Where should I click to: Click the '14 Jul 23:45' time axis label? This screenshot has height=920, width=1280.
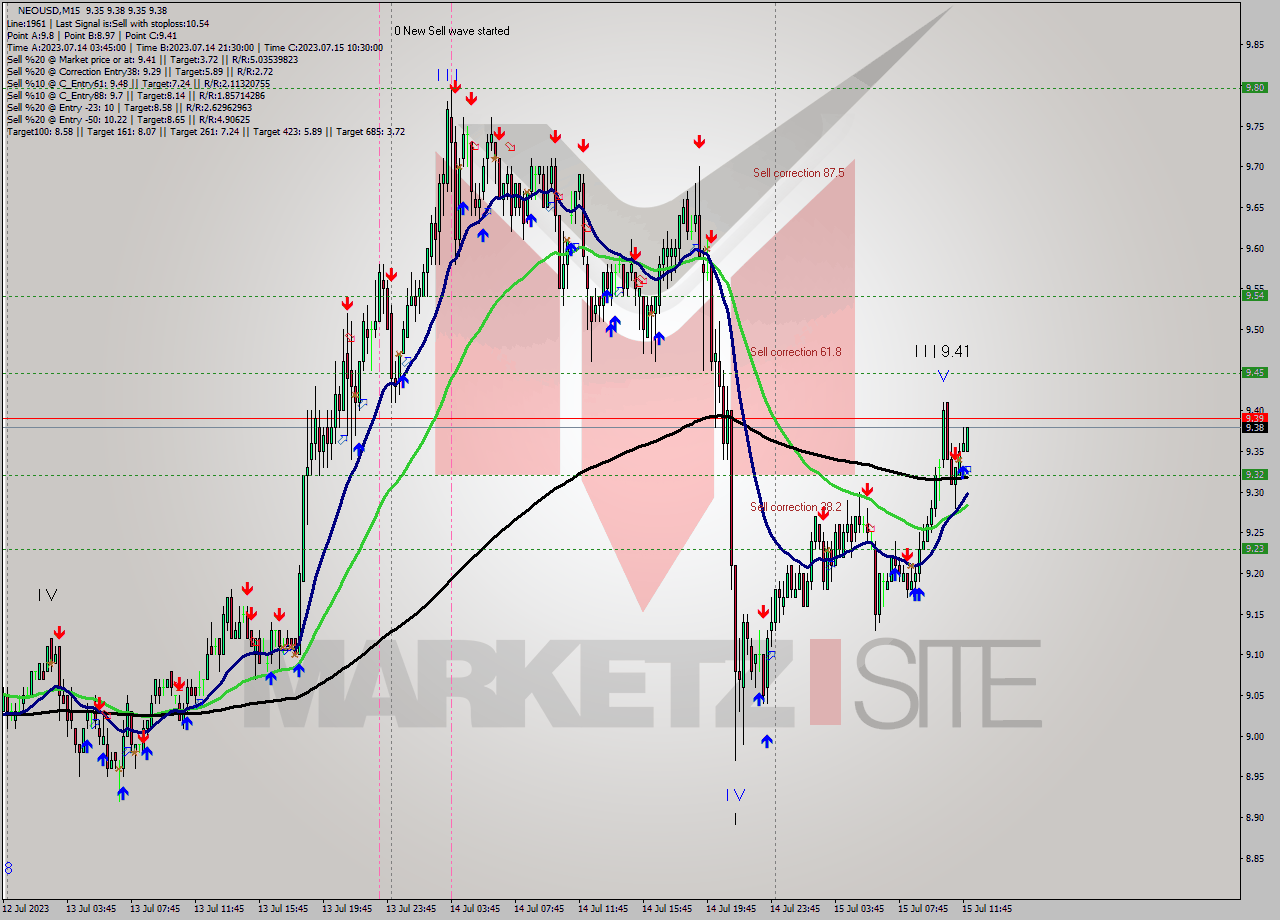(x=795, y=909)
